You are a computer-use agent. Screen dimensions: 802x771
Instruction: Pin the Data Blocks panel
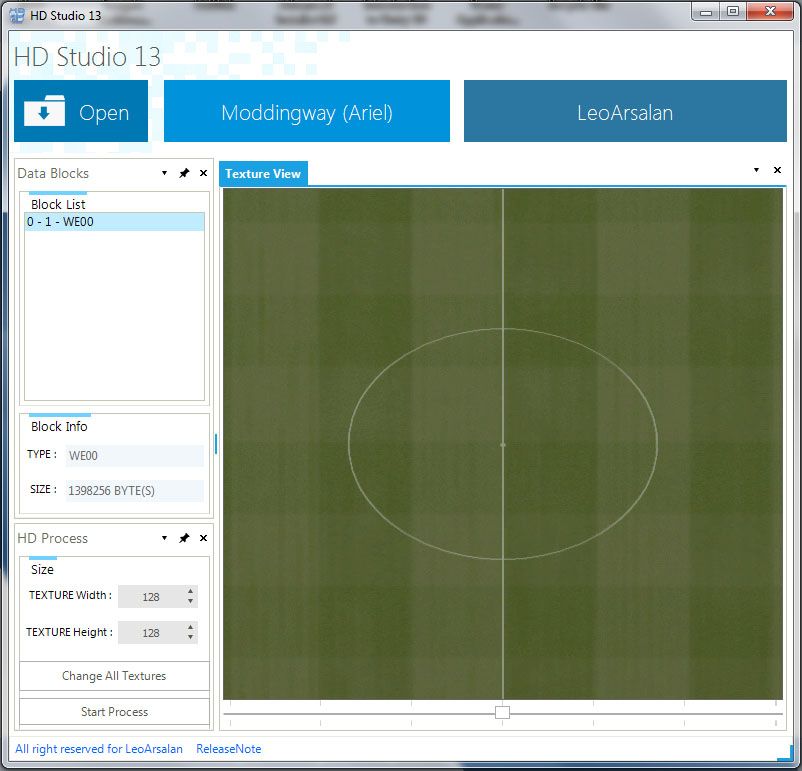pyautogui.click(x=184, y=173)
